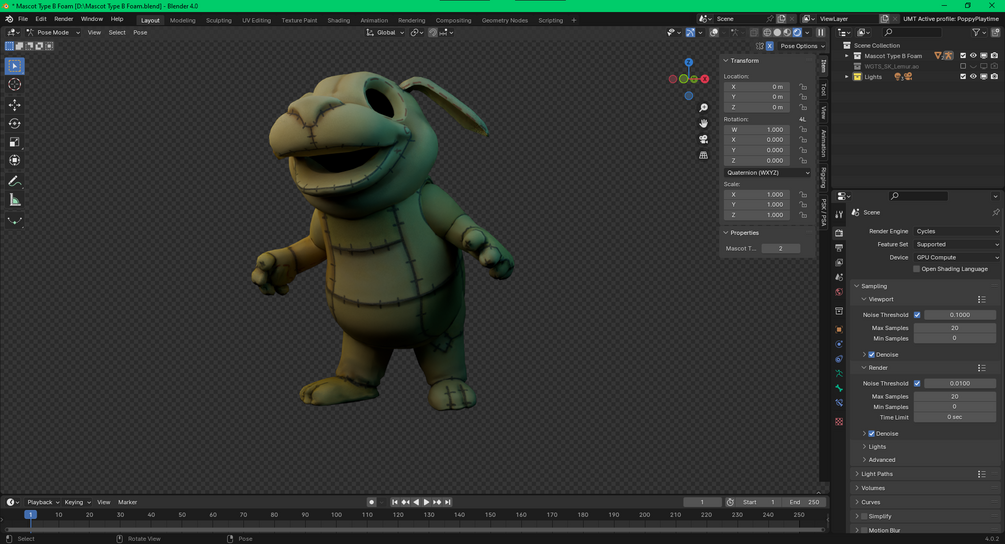1005x544 pixels.
Task: Click the camera view icon in the viewport
Action: 704,139
